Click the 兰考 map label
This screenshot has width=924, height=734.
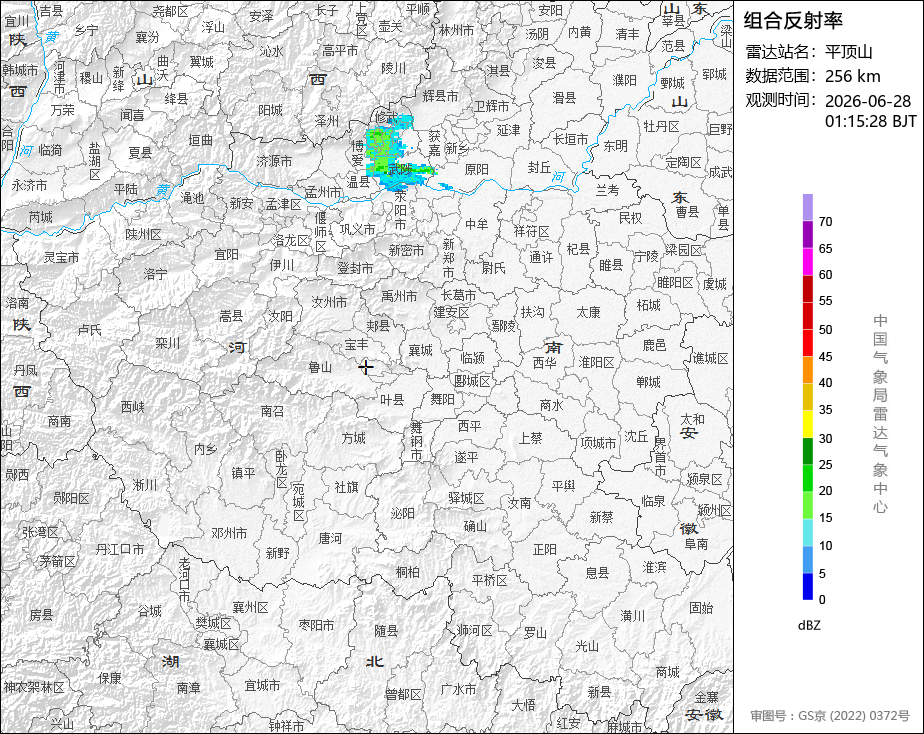click(608, 190)
